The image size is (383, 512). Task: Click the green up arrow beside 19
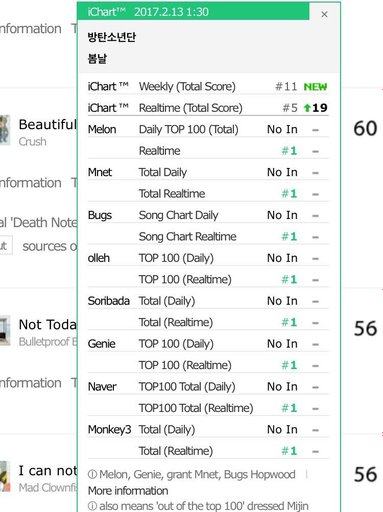coord(307,108)
